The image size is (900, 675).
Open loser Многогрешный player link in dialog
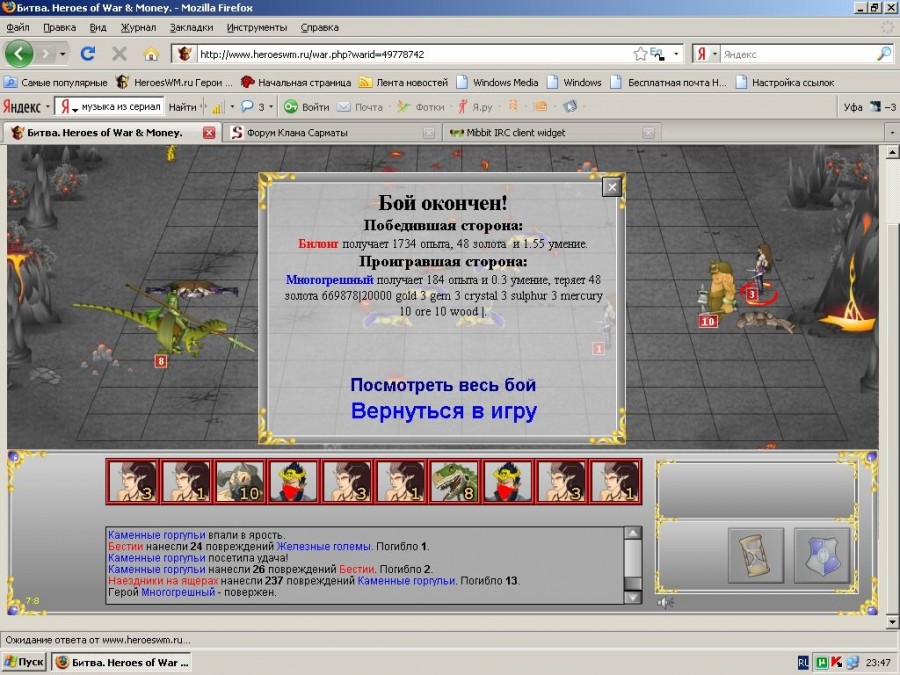point(329,280)
